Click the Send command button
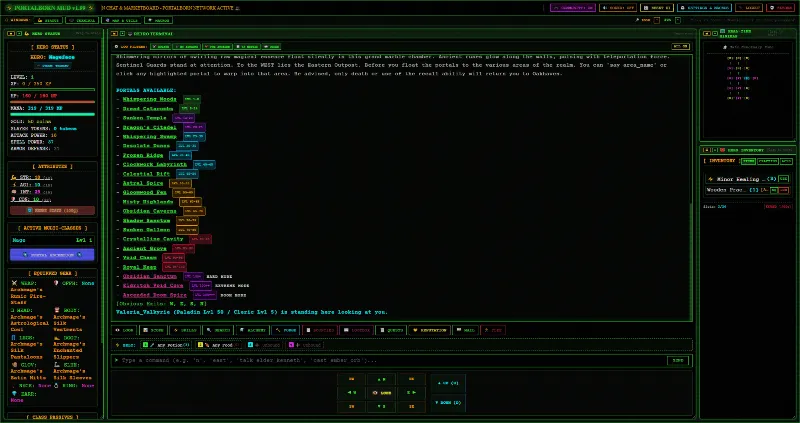 (678, 360)
